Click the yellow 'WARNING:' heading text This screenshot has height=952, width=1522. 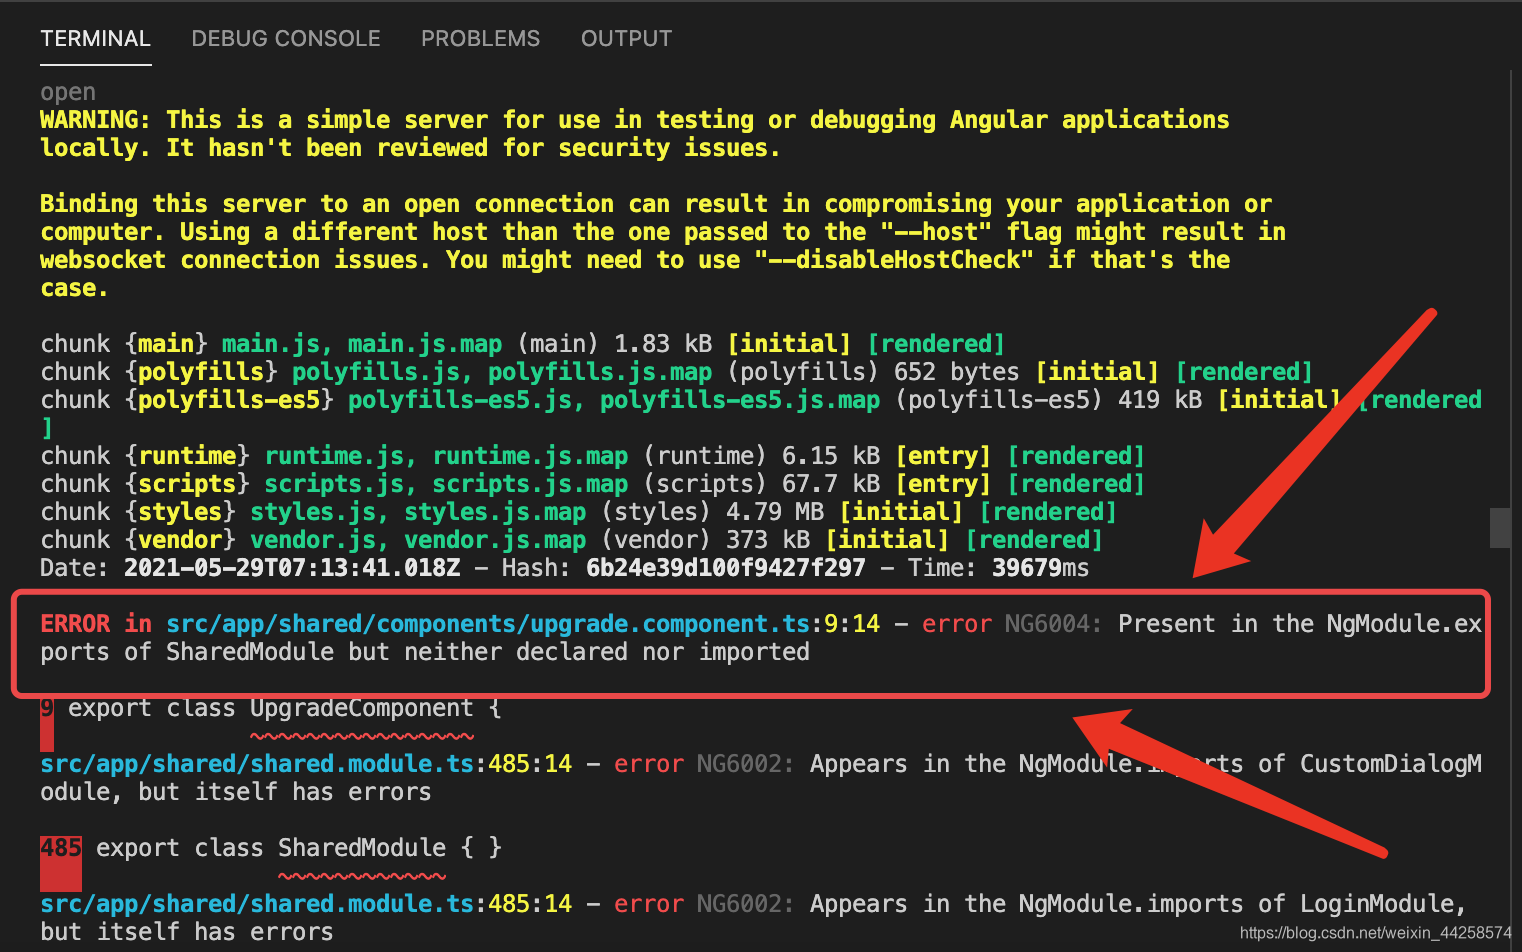96,120
